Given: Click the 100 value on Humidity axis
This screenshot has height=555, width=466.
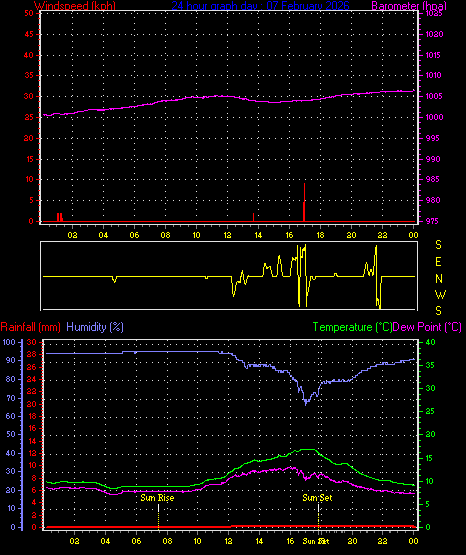Looking at the screenshot, I should click(x=9, y=342).
